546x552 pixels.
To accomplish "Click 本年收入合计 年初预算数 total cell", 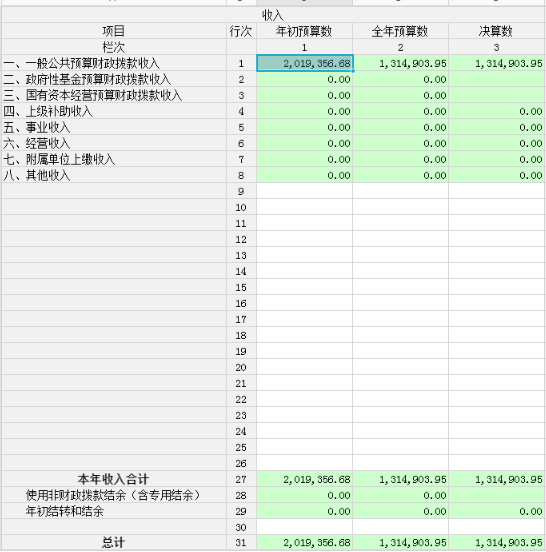I will 305,479.
